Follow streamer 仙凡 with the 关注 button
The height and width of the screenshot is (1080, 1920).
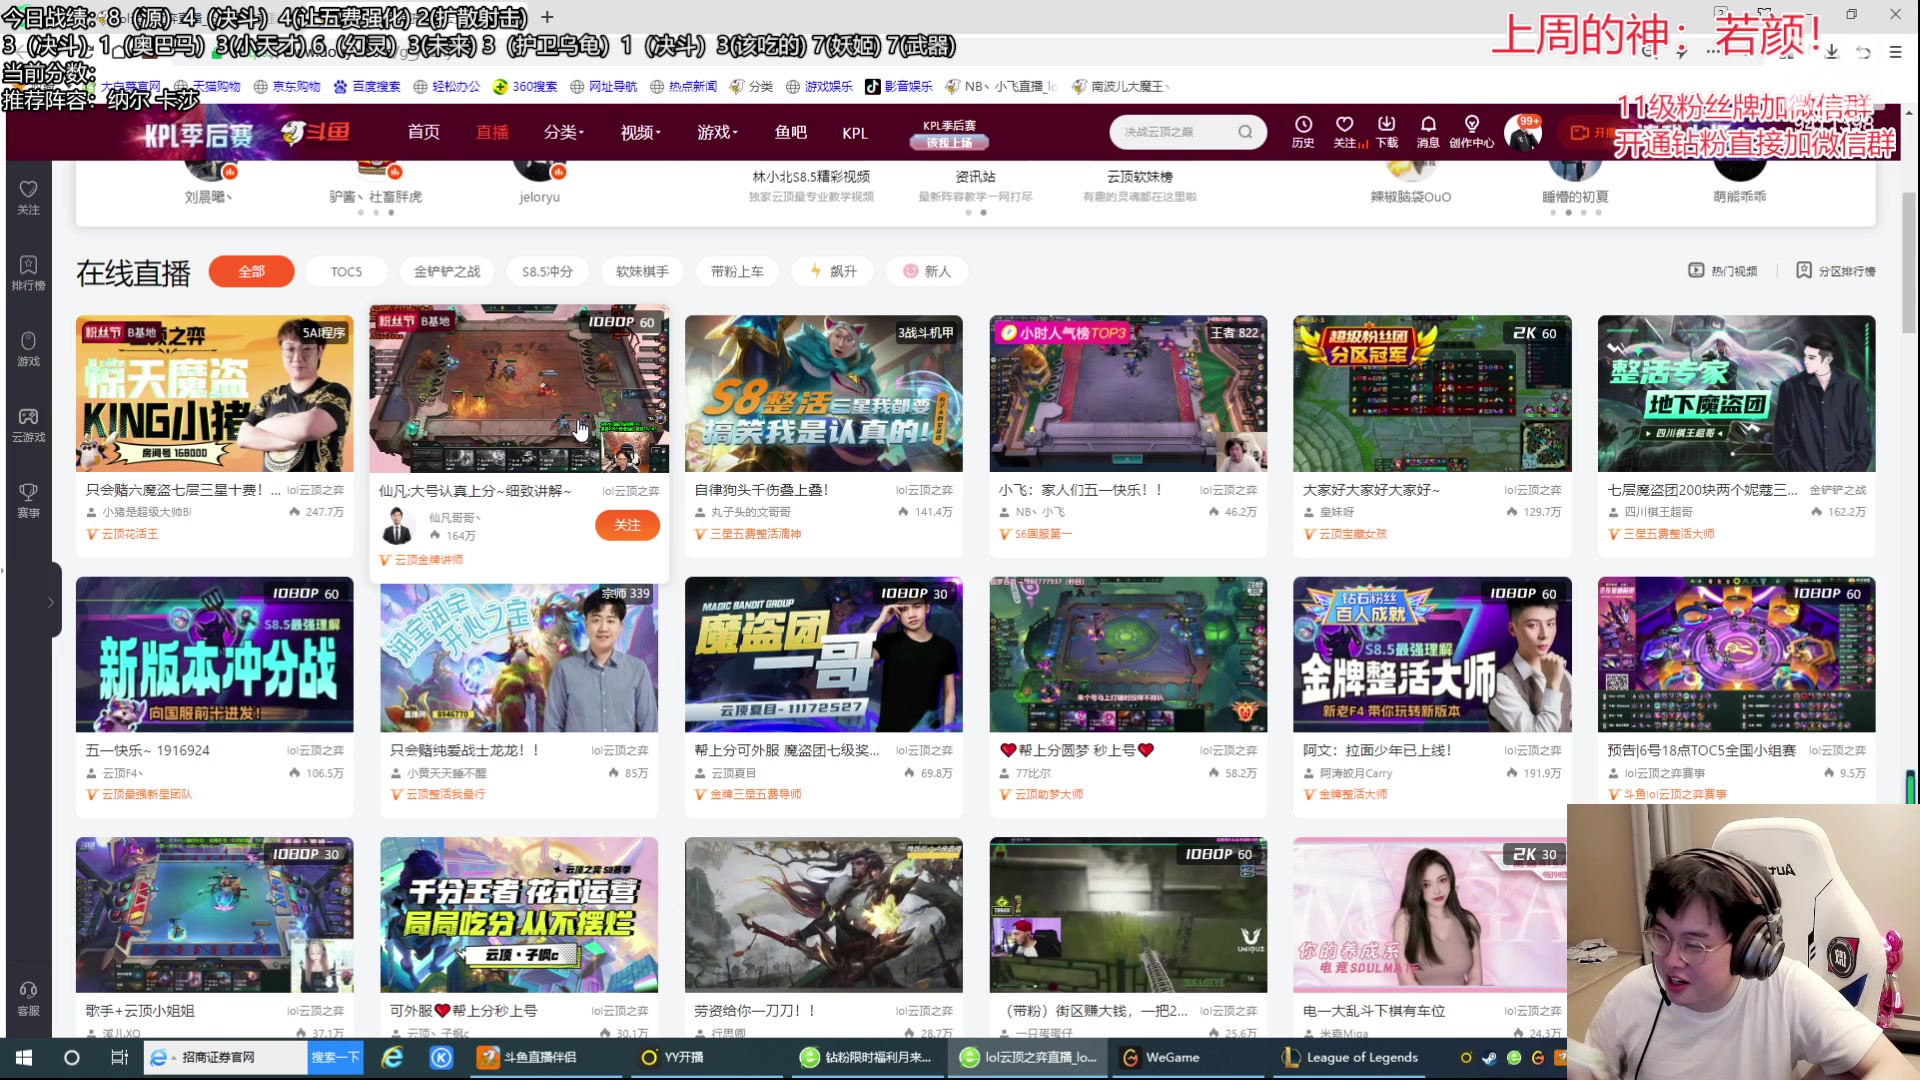coord(627,525)
